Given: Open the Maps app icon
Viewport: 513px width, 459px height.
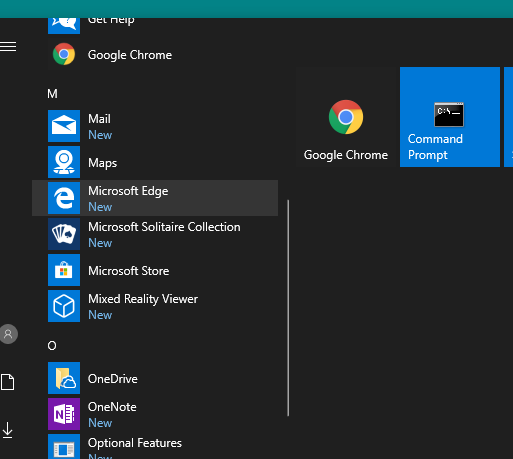Looking at the screenshot, I should [x=64, y=162].
